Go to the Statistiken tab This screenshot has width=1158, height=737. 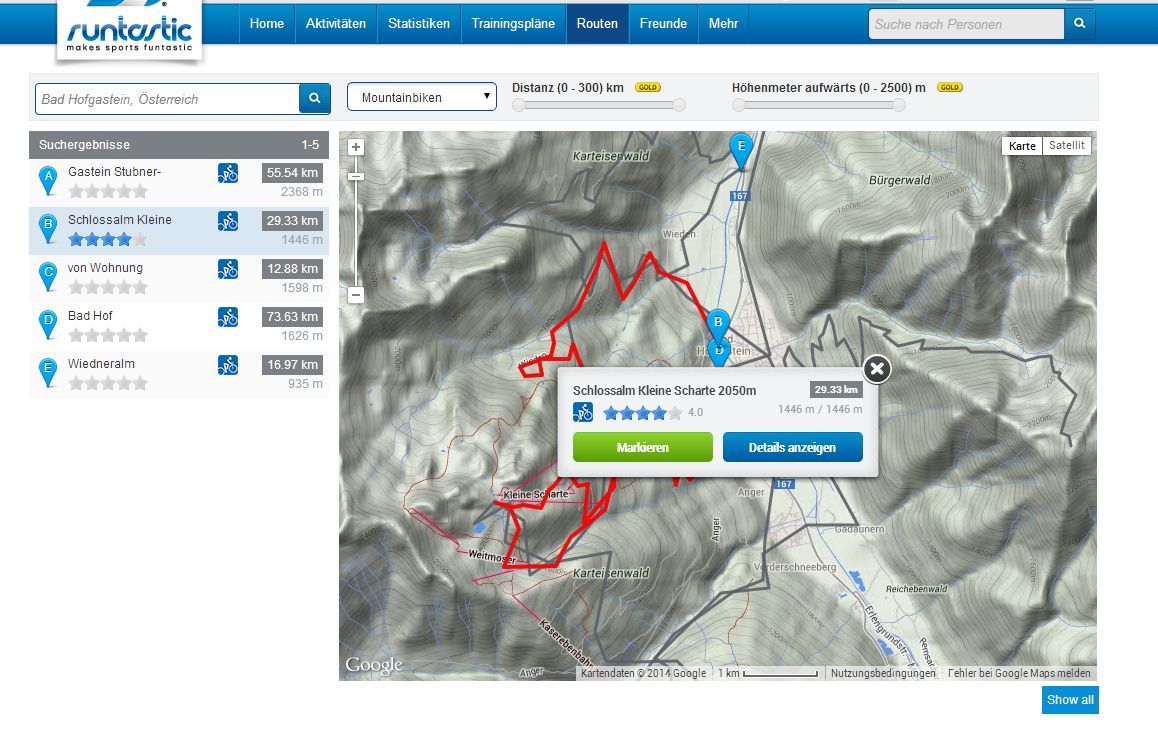tap(418, 23)
